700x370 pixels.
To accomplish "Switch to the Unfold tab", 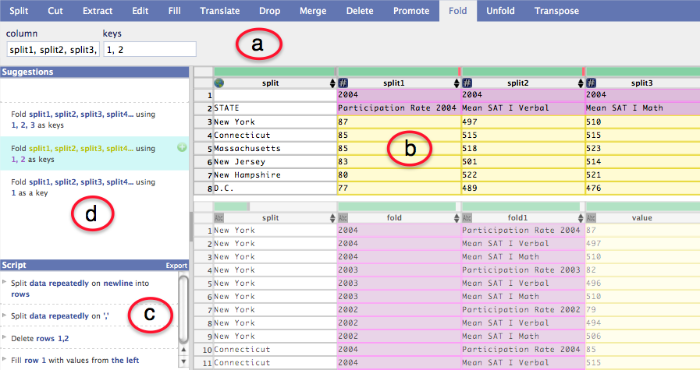I will point(500,11).
